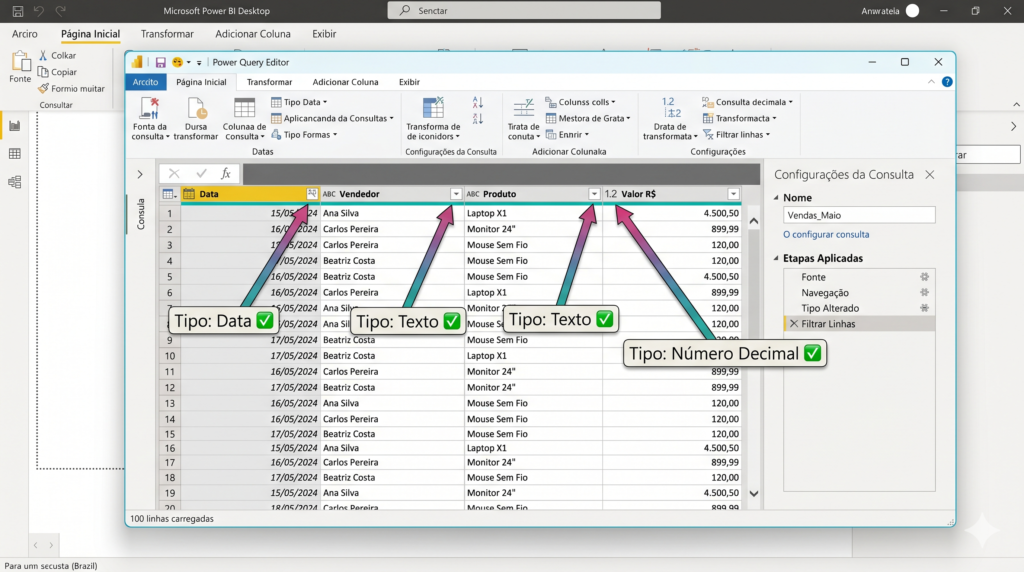Confirm the formula with checkmark icon
The width and height of the screenshot is (1024, 572).
coord(201,173)
